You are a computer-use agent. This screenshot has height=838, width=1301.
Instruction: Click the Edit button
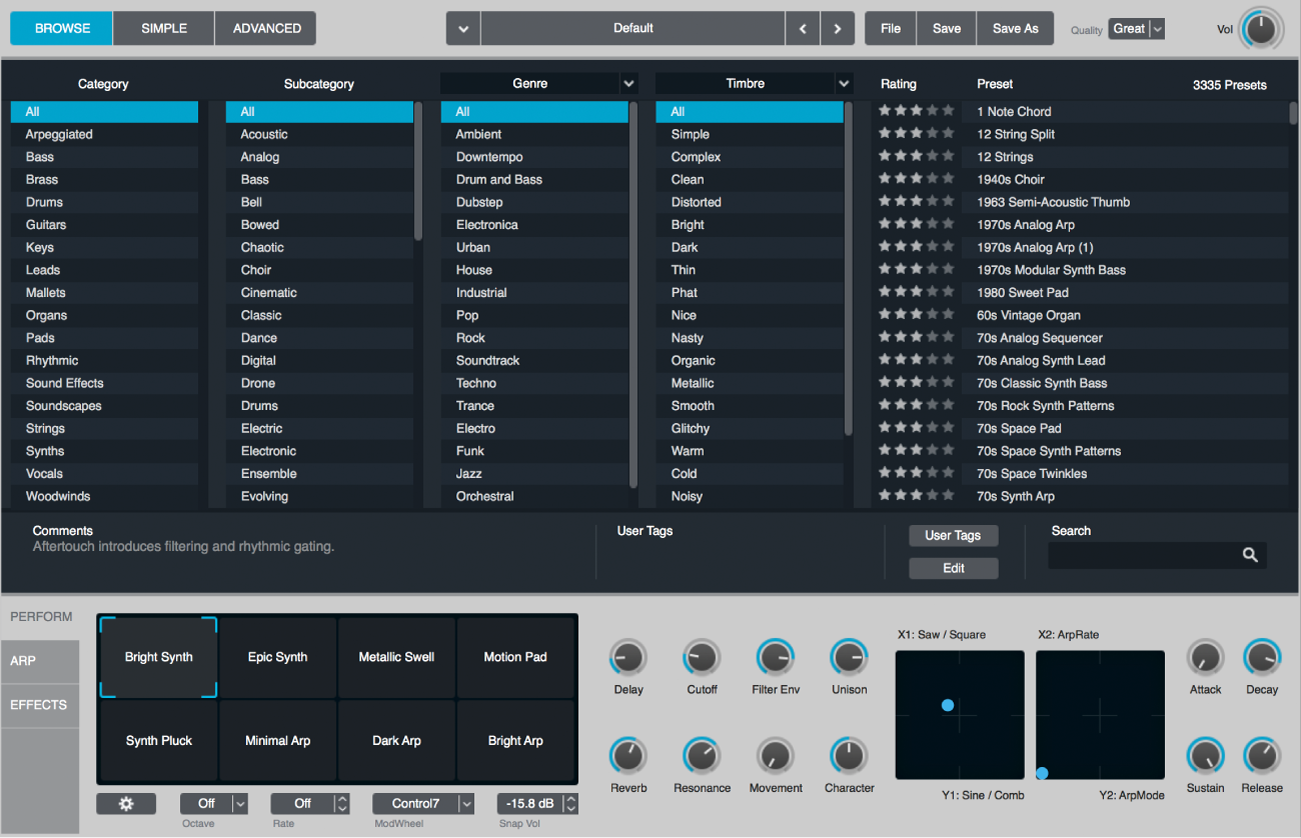[x=953, y=568]
